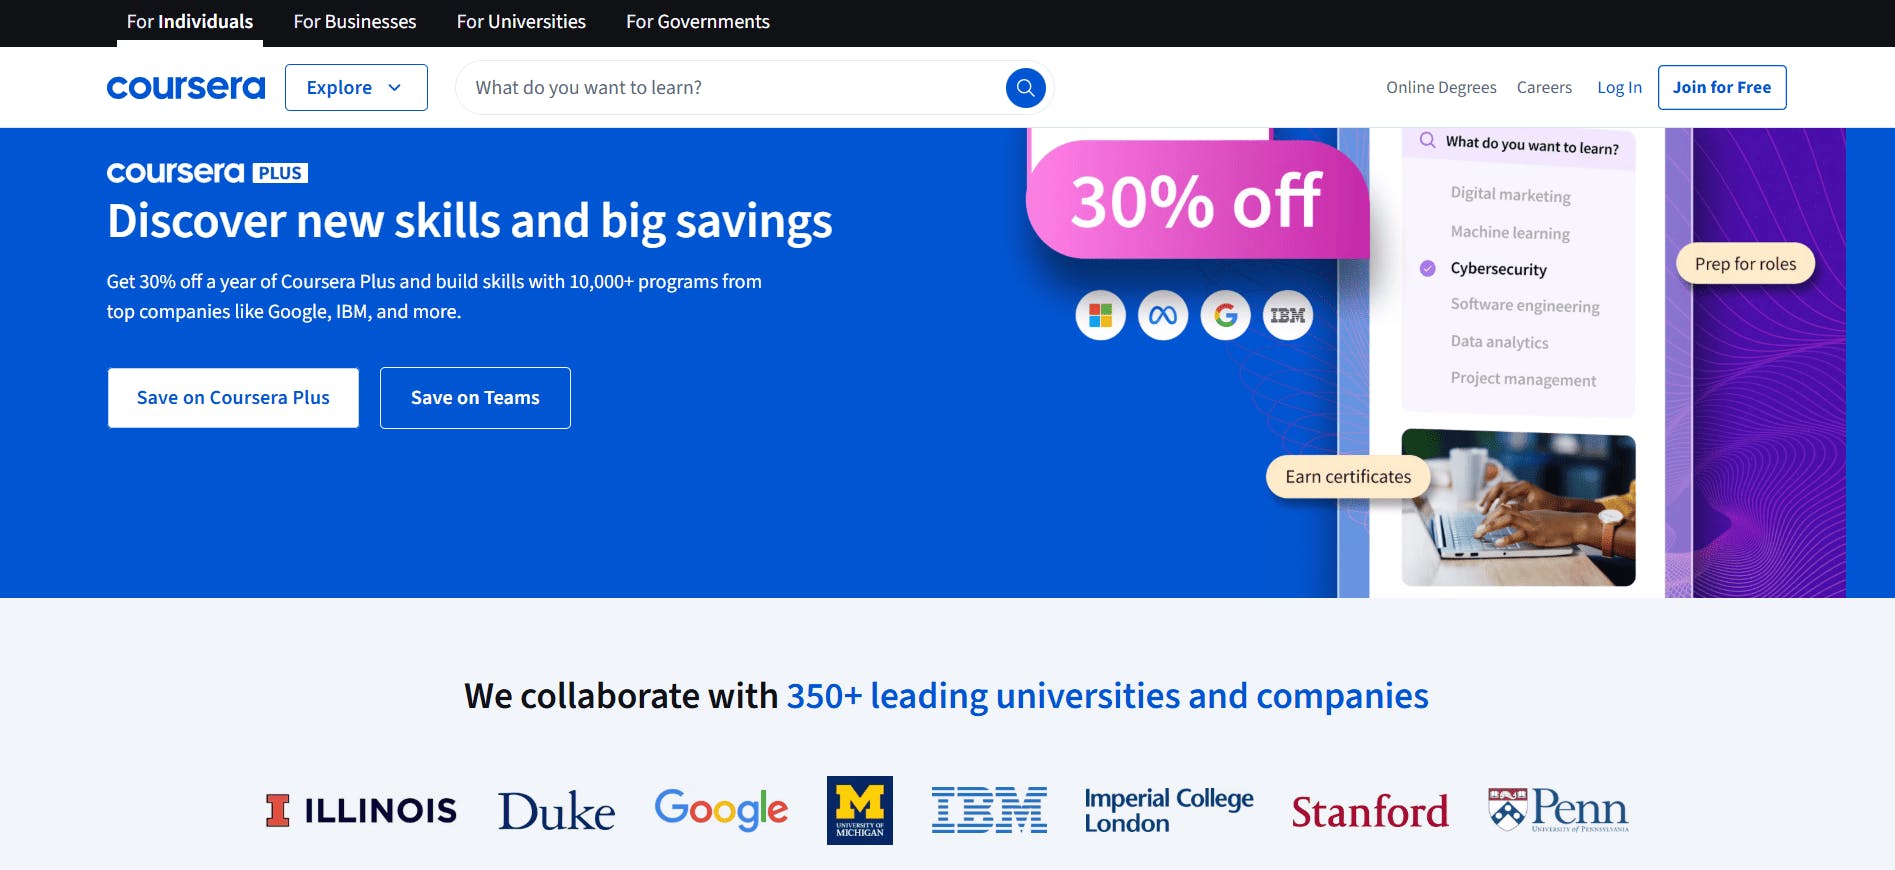
Task: Switch to the For Universities tab
Action: click(x=520, y=22)
